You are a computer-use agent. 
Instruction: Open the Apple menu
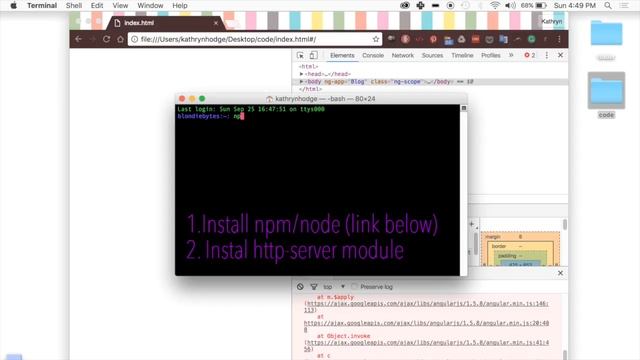[13, 6]
